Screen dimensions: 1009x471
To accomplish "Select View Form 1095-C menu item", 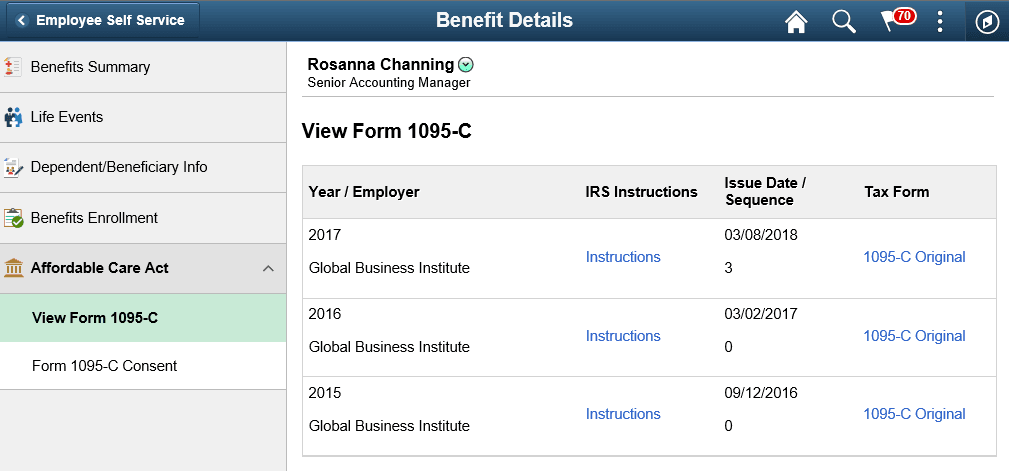I will (x=95, y=318).
